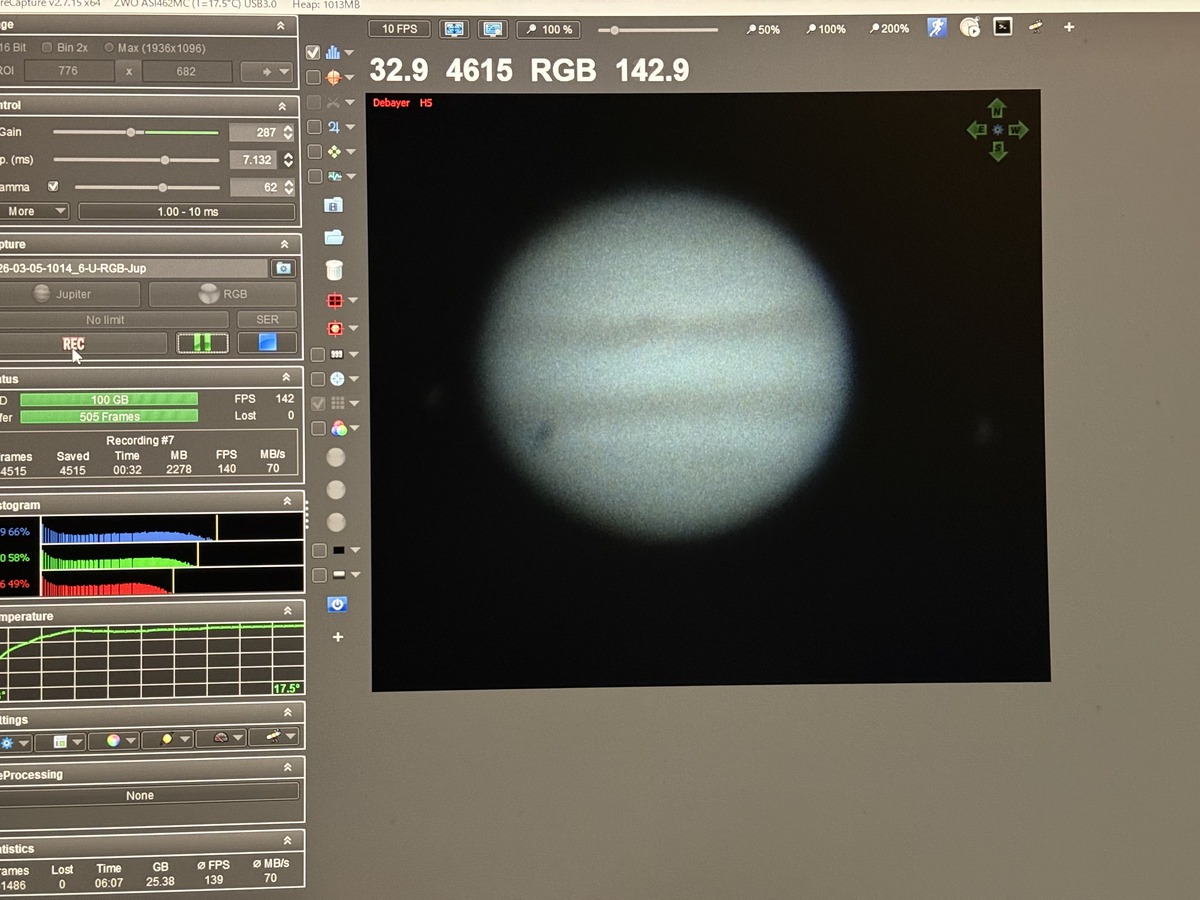The width and height of the screenshot is (1200, 900).
Task: Click the ROI width field showing 776
Action: (x=67, y=71)
